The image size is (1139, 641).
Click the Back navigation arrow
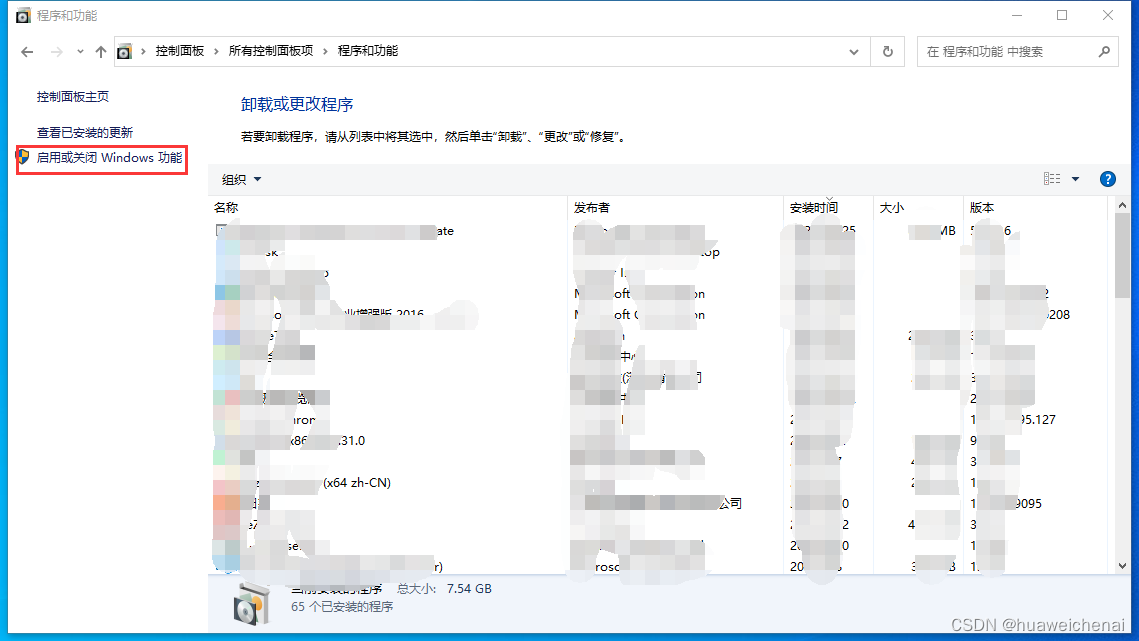click(x=27, y=51)
